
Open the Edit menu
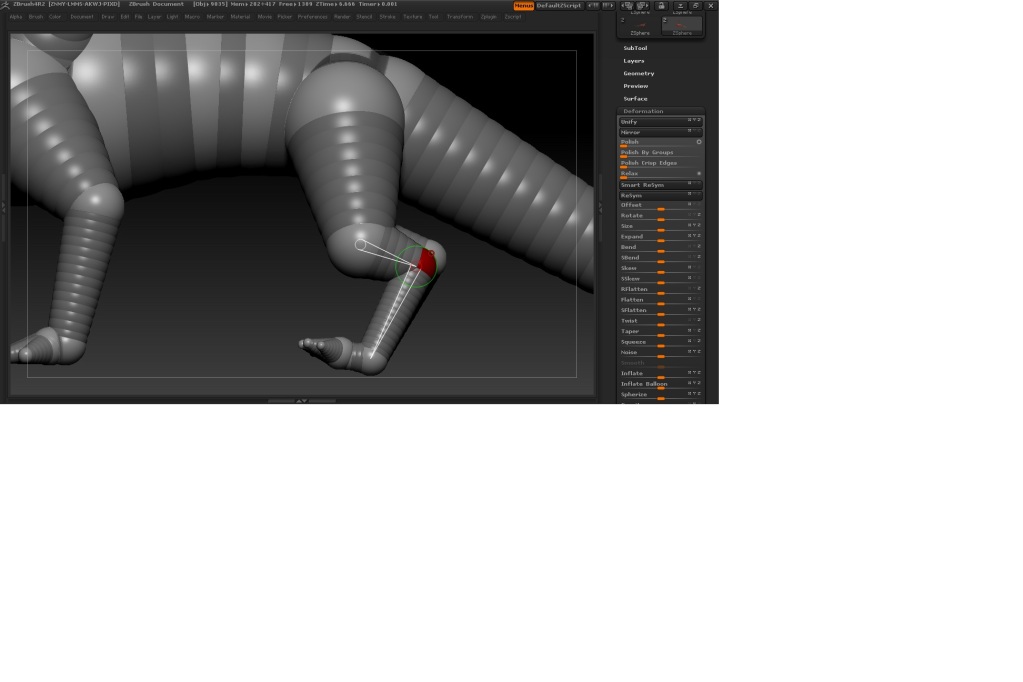[125, 17]
